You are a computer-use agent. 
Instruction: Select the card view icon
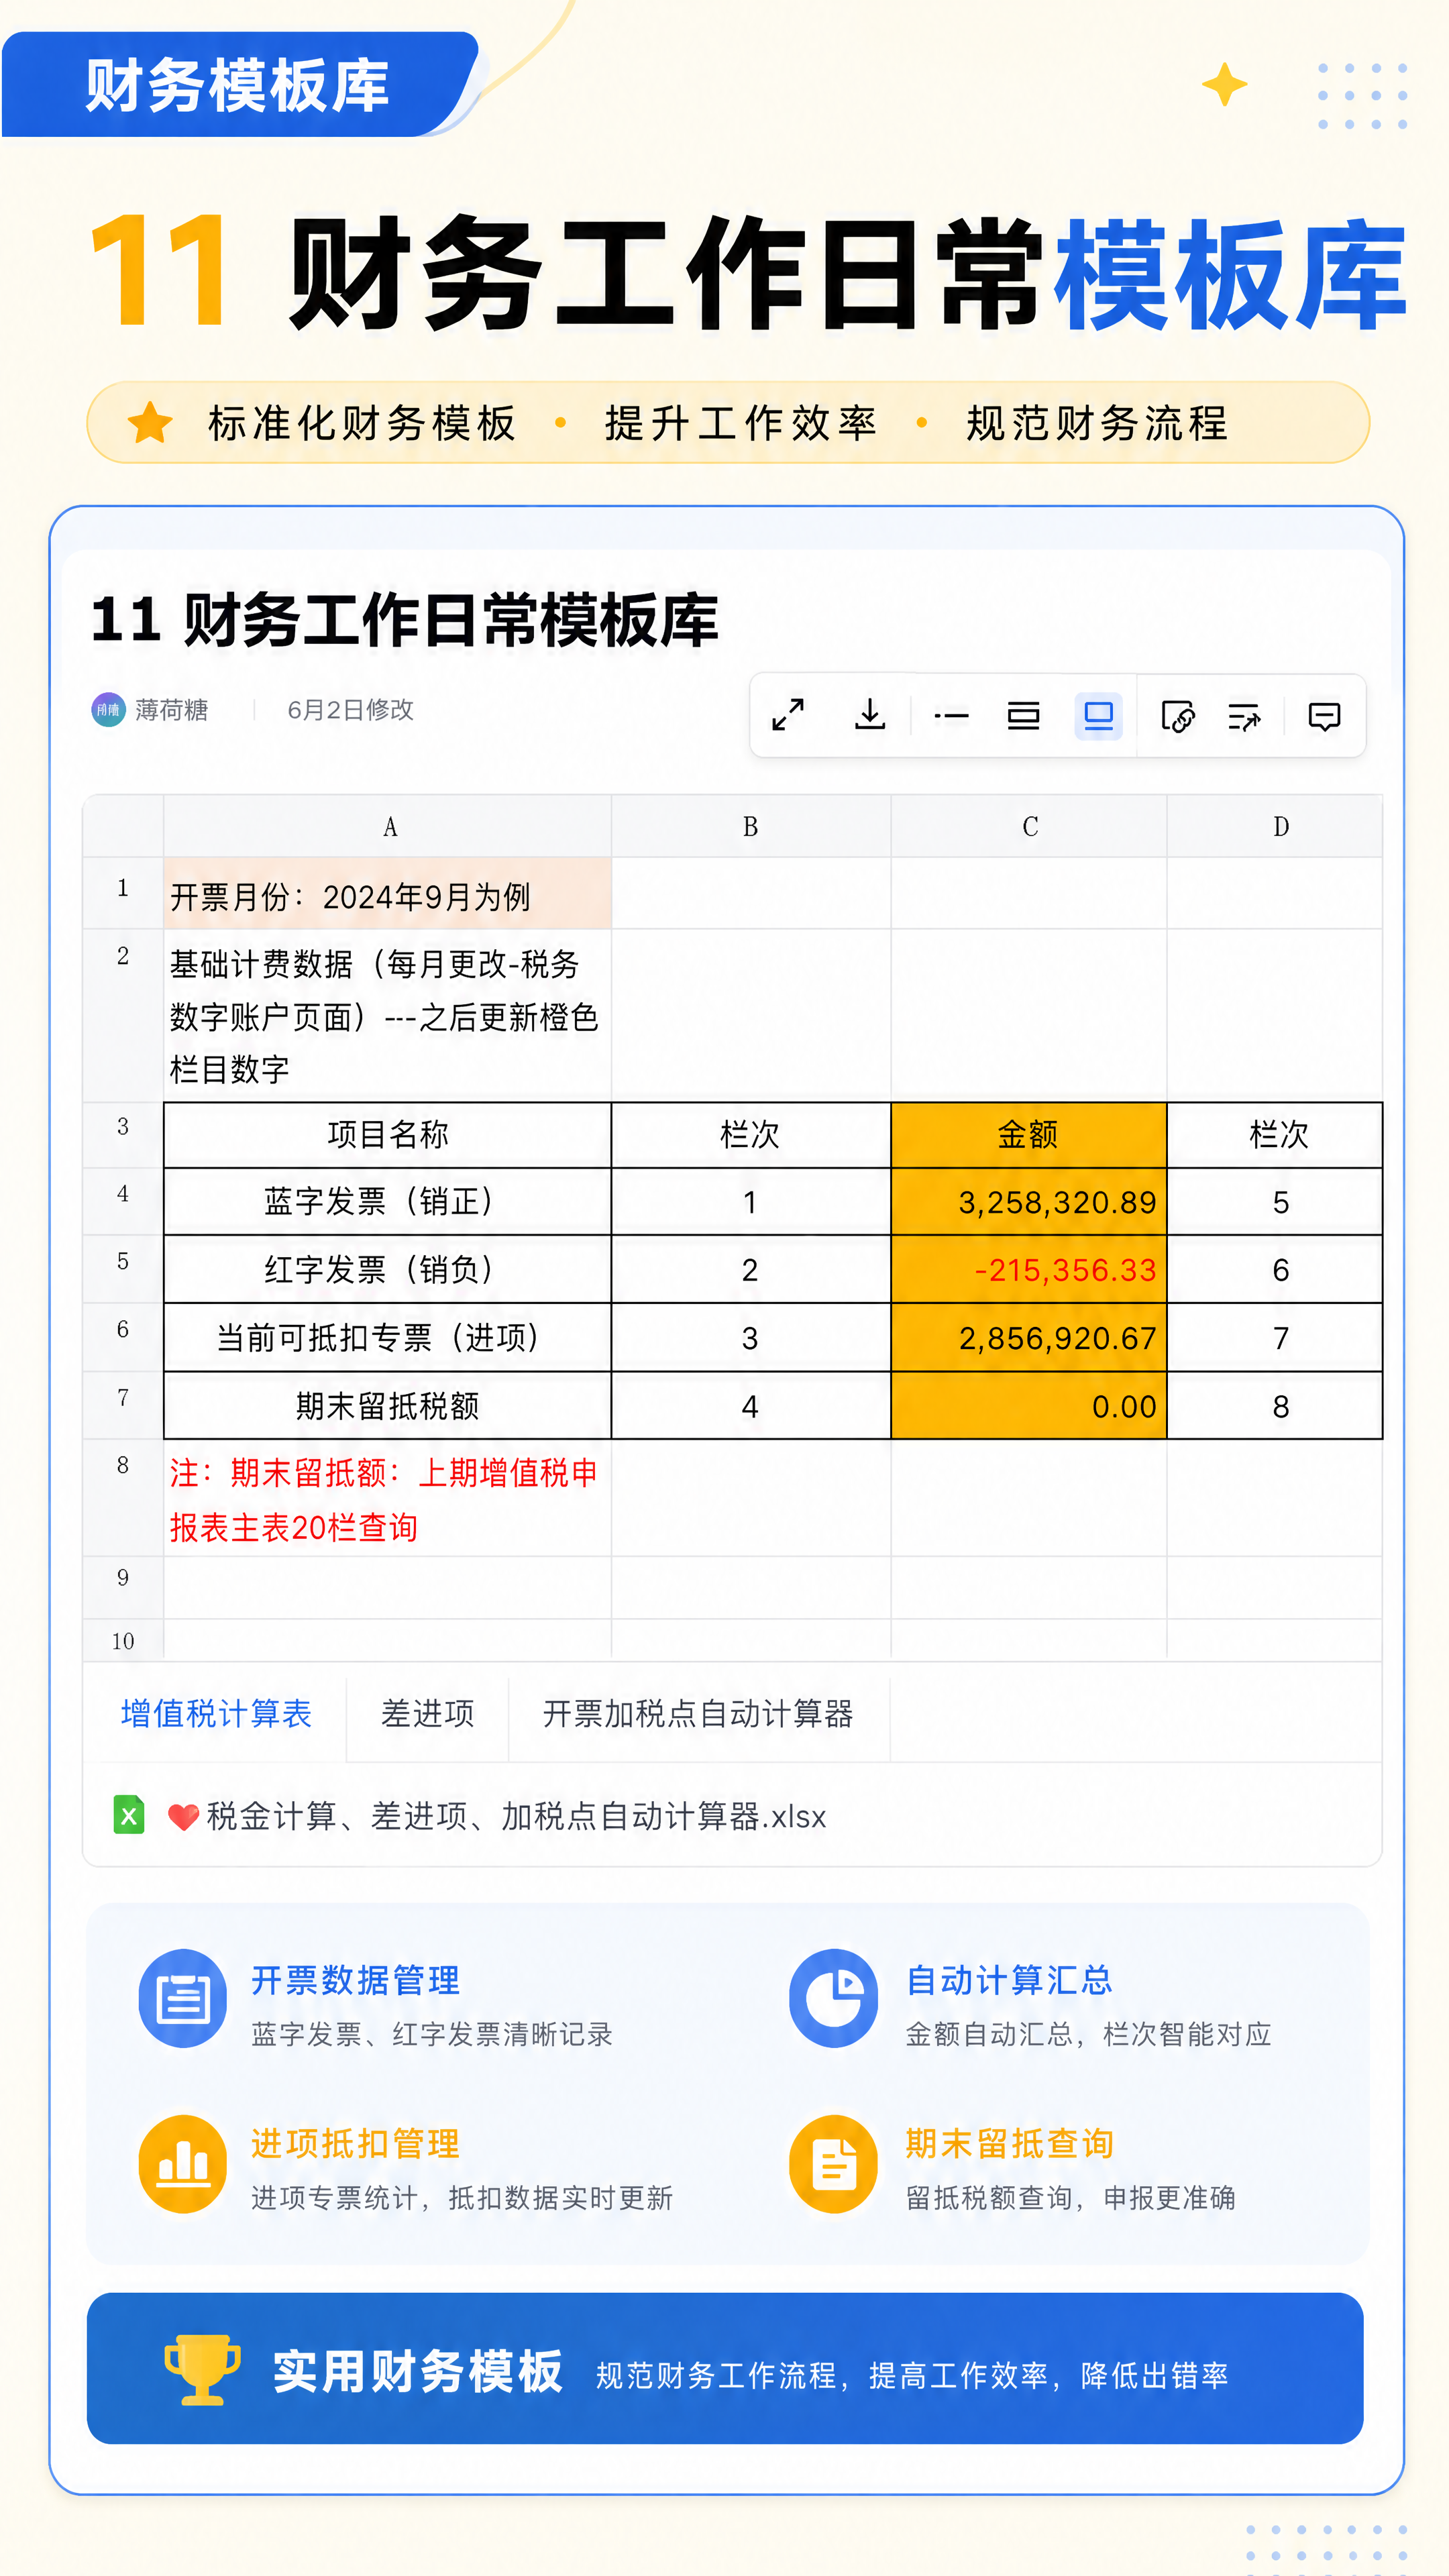click(1023, 716)
